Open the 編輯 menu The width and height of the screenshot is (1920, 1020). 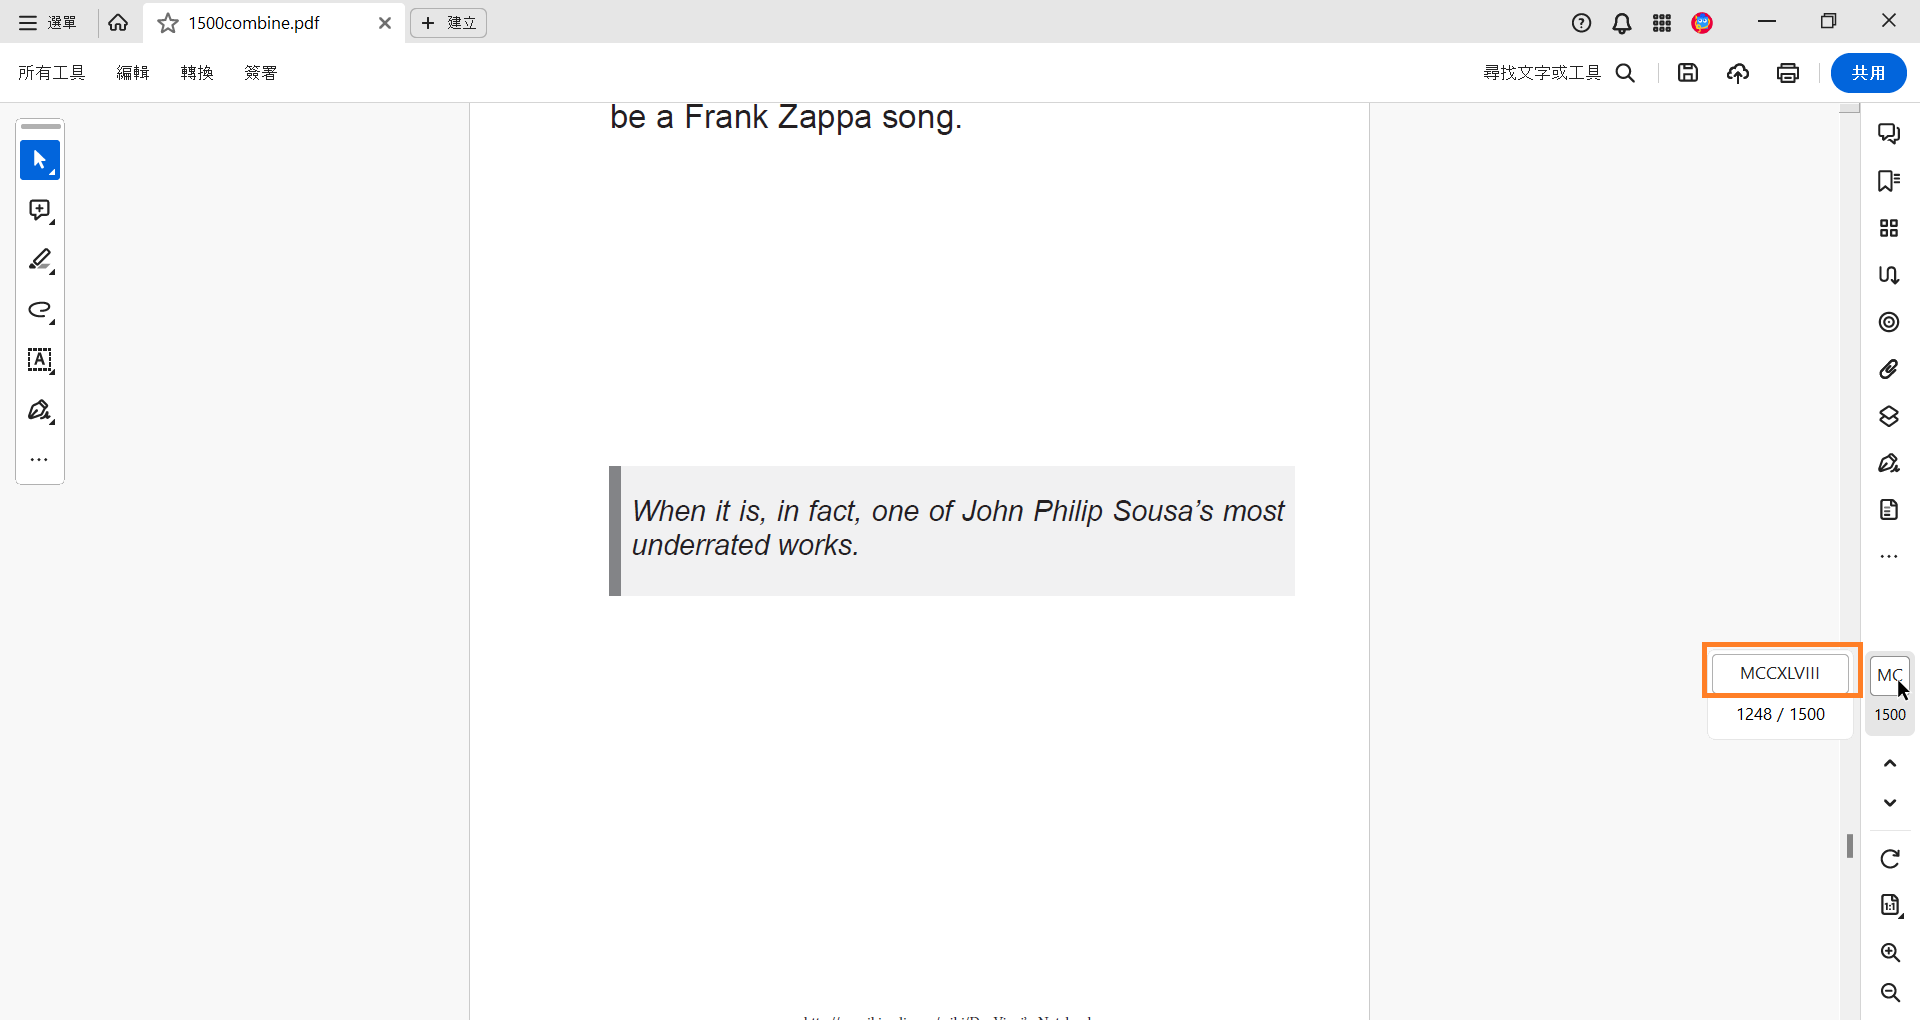pyautogui.click(x=132, y=73)
